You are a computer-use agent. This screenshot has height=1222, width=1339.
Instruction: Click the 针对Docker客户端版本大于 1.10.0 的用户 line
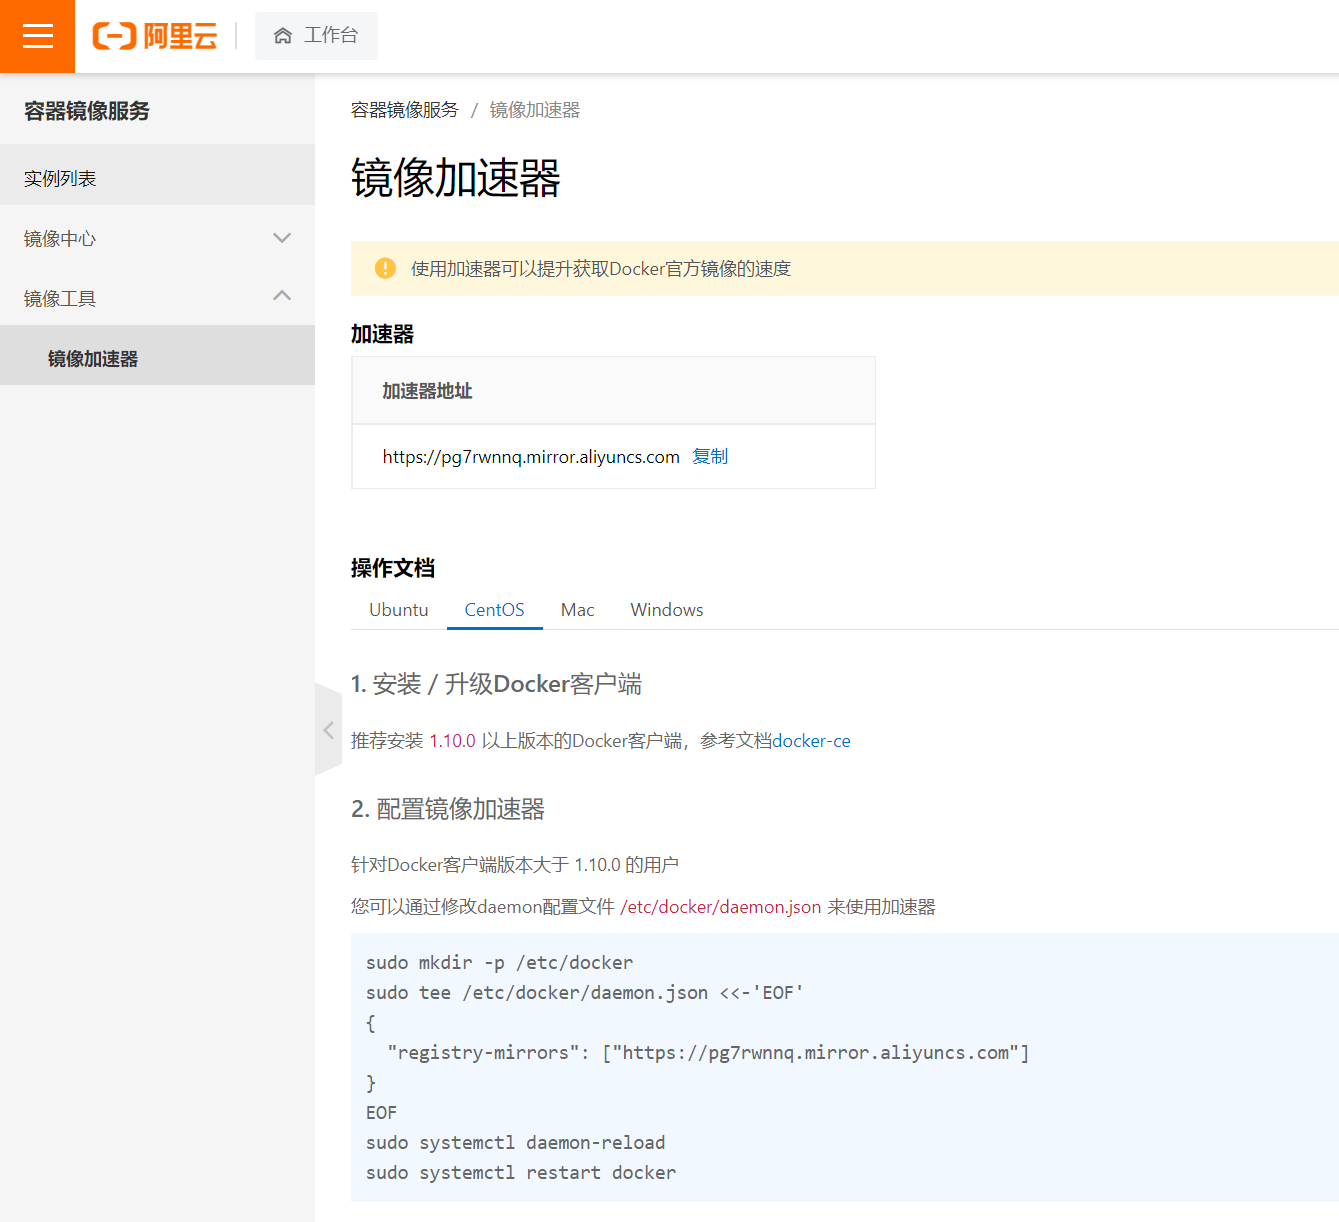(515, 865)
